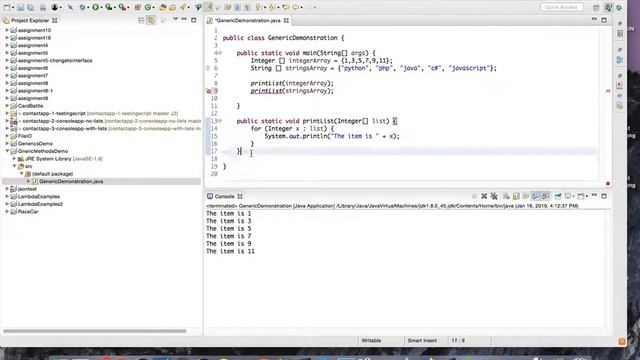
Task: Select the GenericDemonstration.java editor tab
Action: (x=247, y=20)
